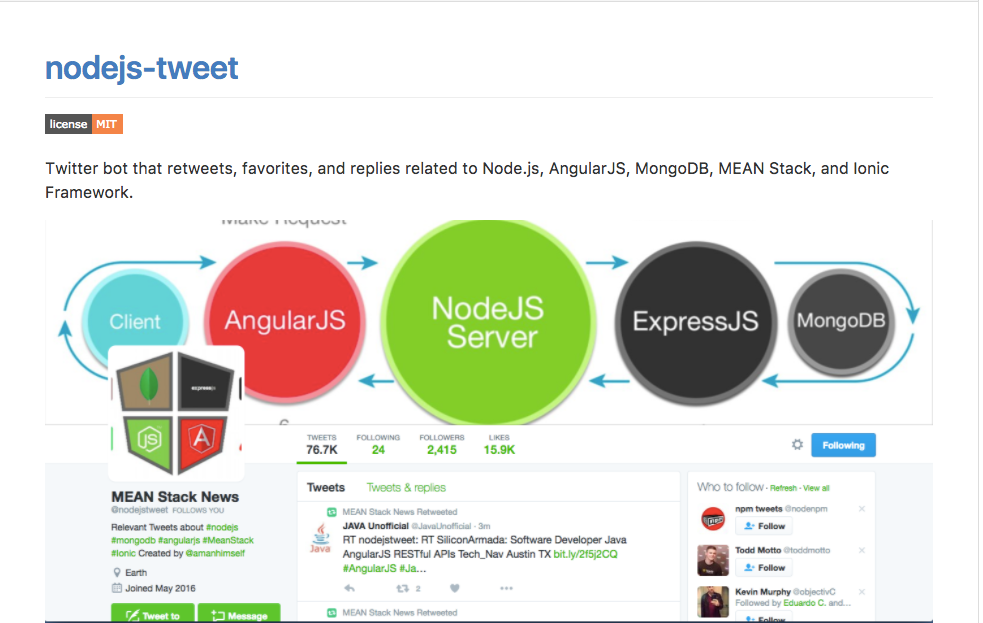The image size is (983, 623).
Task: Click the npm tweets avatar icon
Action: pyautogui.click(x=713, y=519)
